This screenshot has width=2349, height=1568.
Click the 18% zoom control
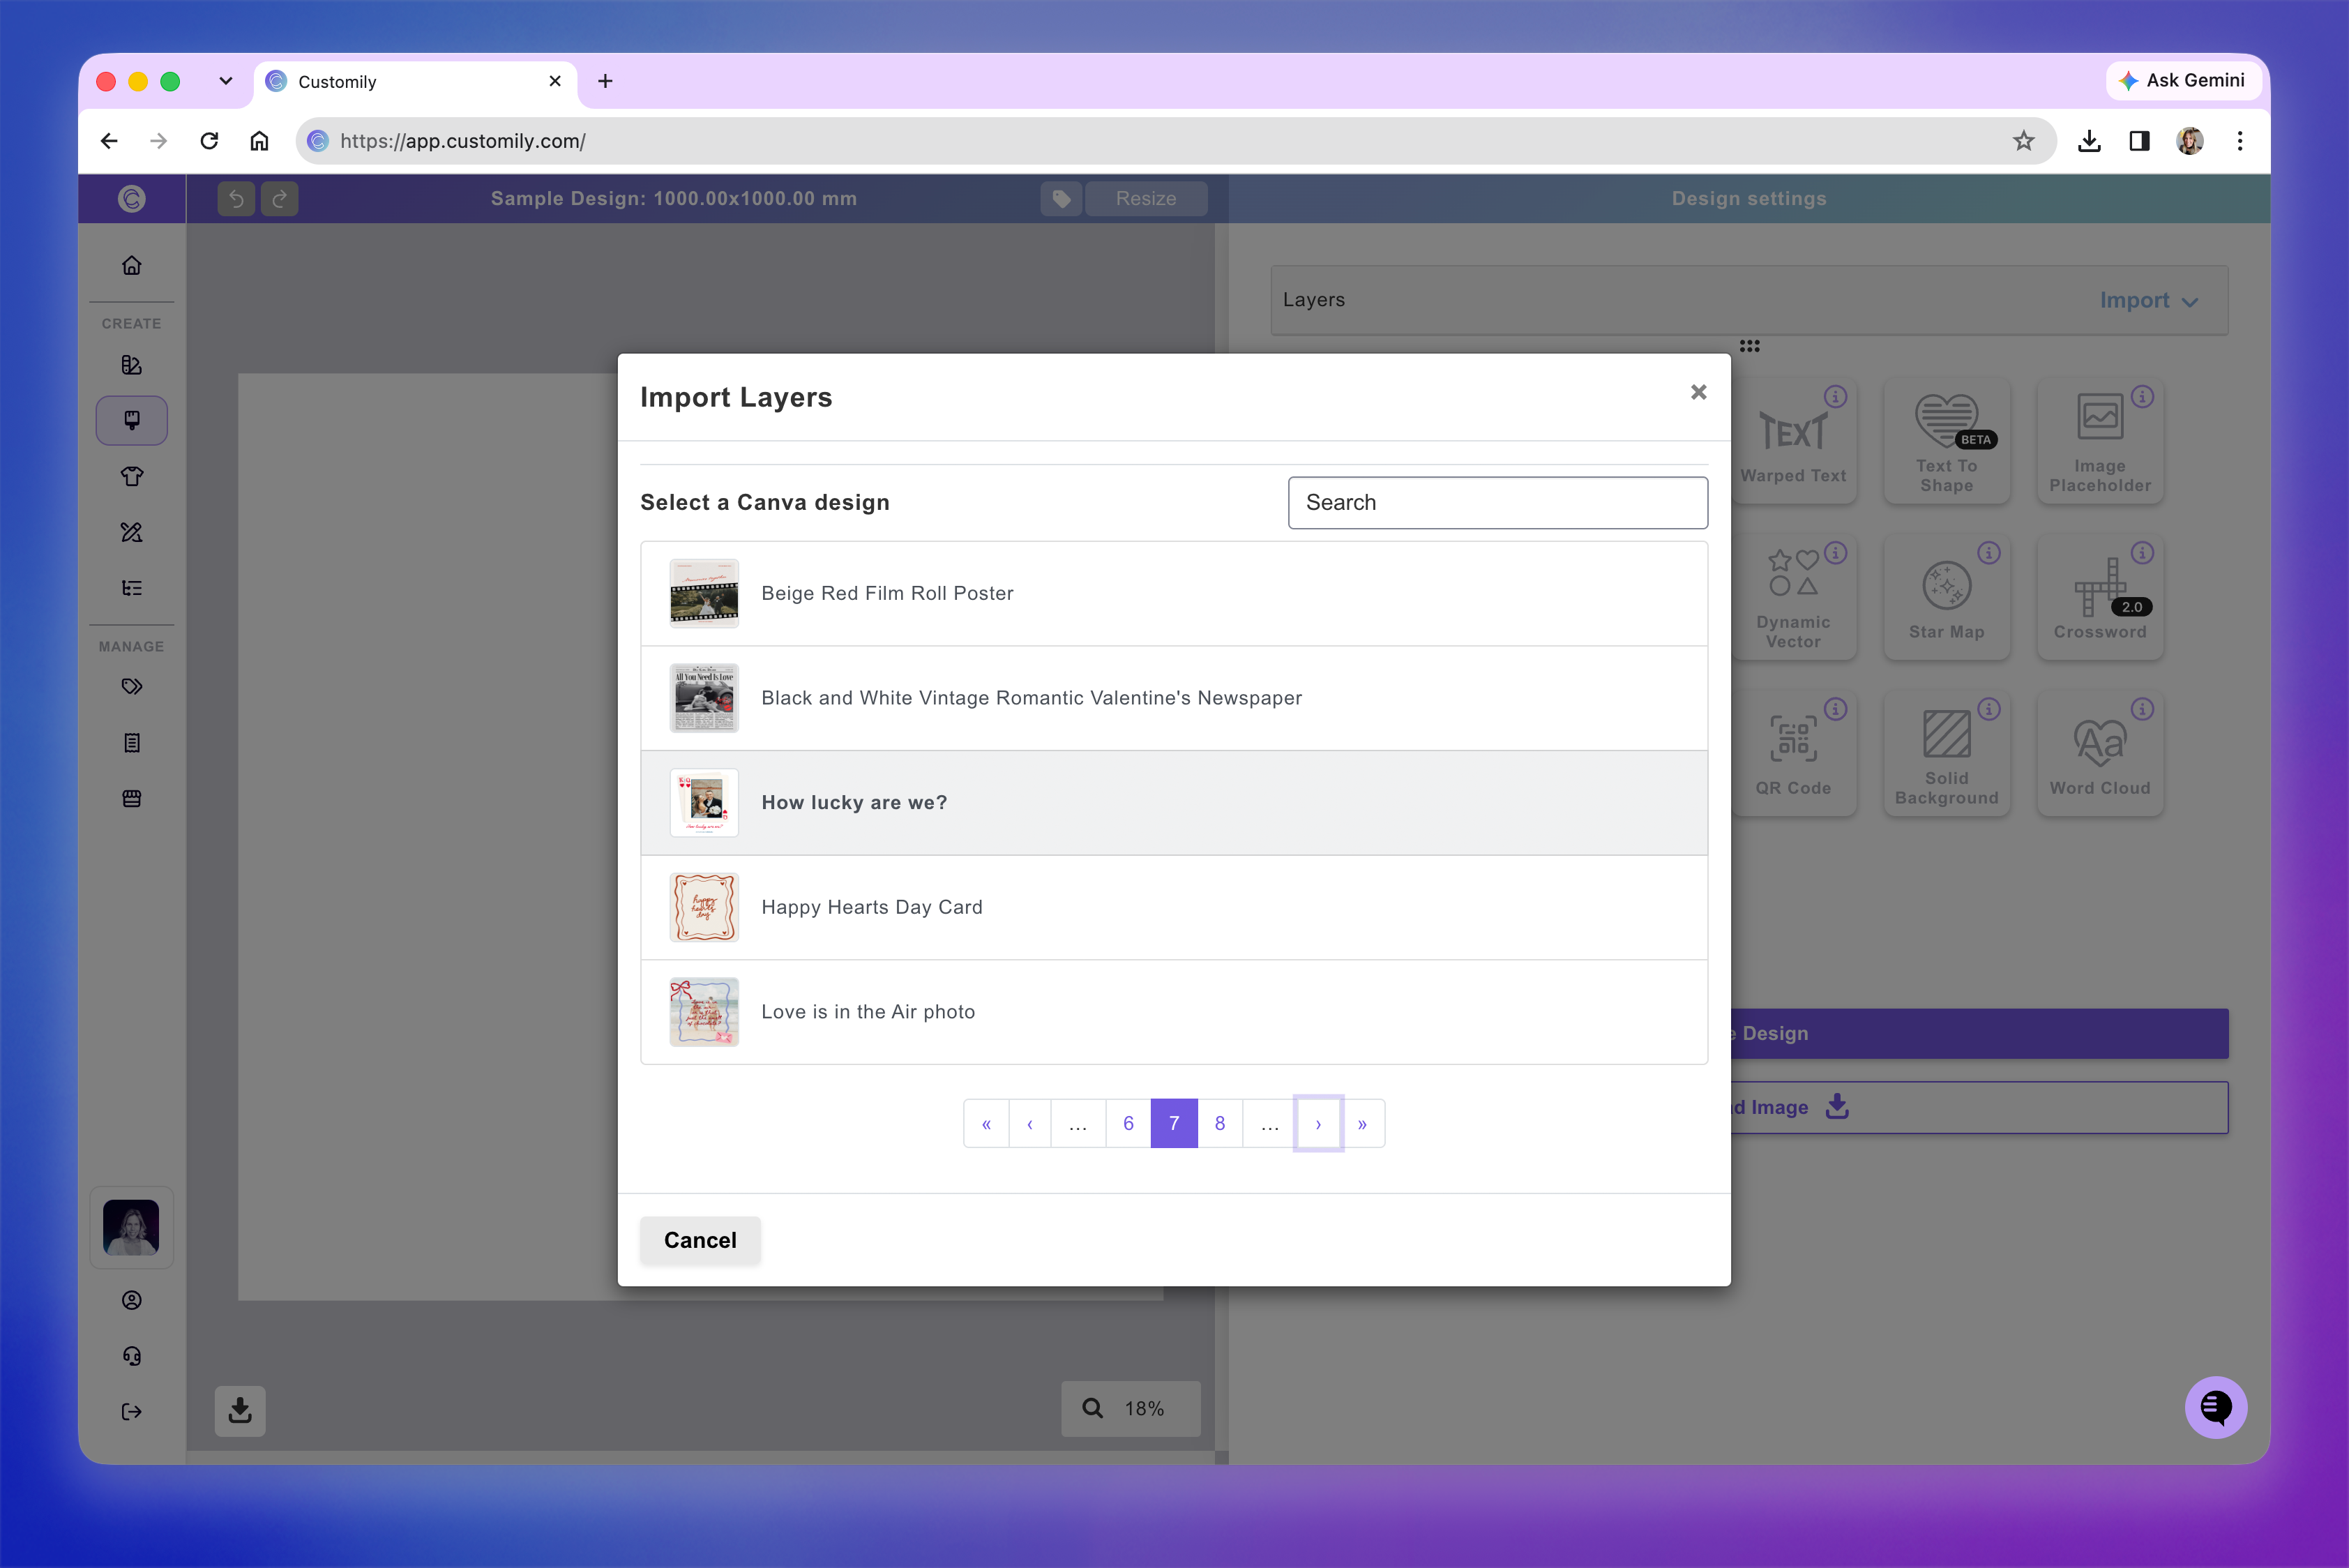click(1130, 1408)
